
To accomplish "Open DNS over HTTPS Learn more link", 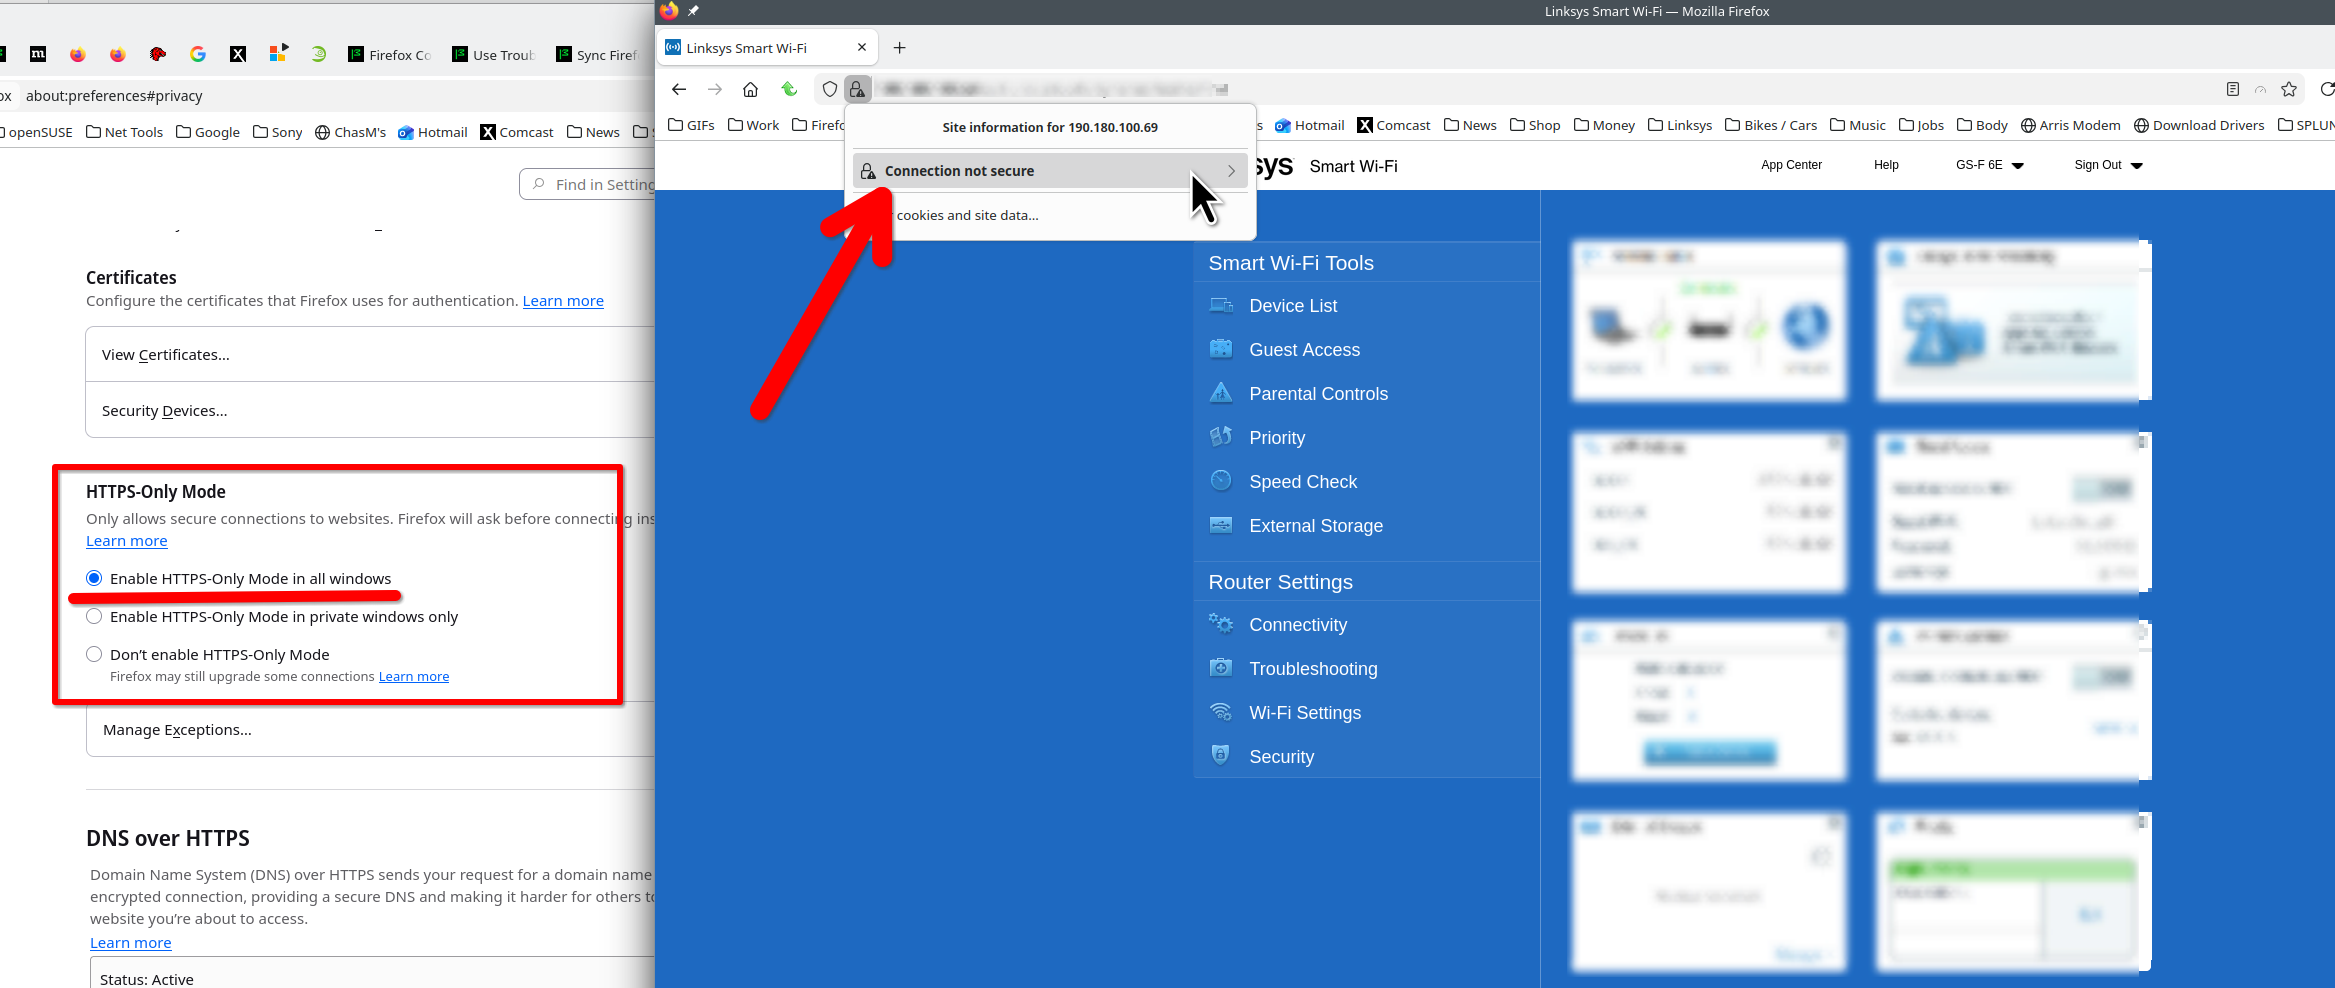I will click(x=131, y=943).
